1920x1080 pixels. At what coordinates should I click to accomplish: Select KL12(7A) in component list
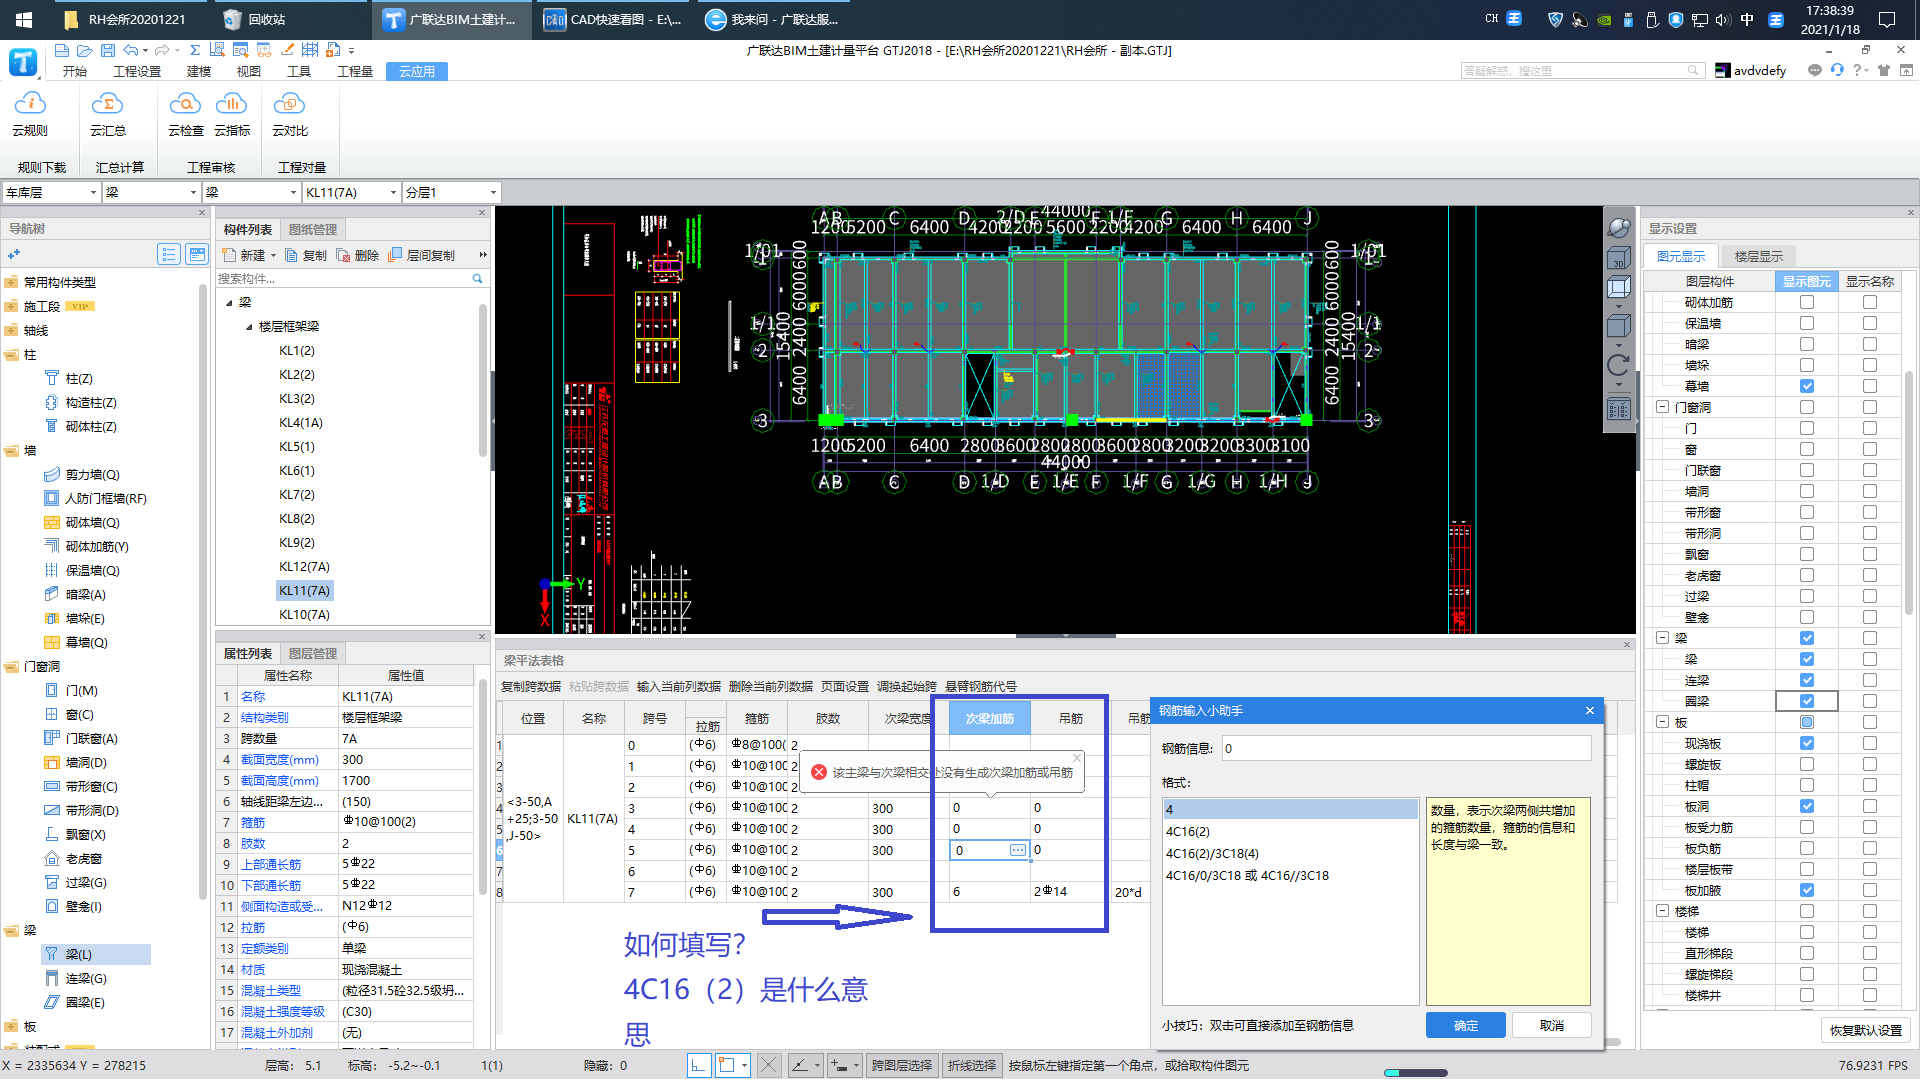click(304, 567)
